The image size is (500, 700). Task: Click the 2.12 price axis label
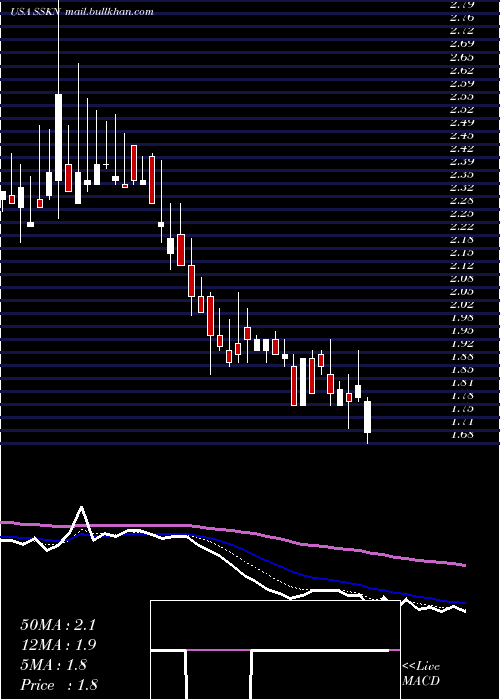(461, 265)
